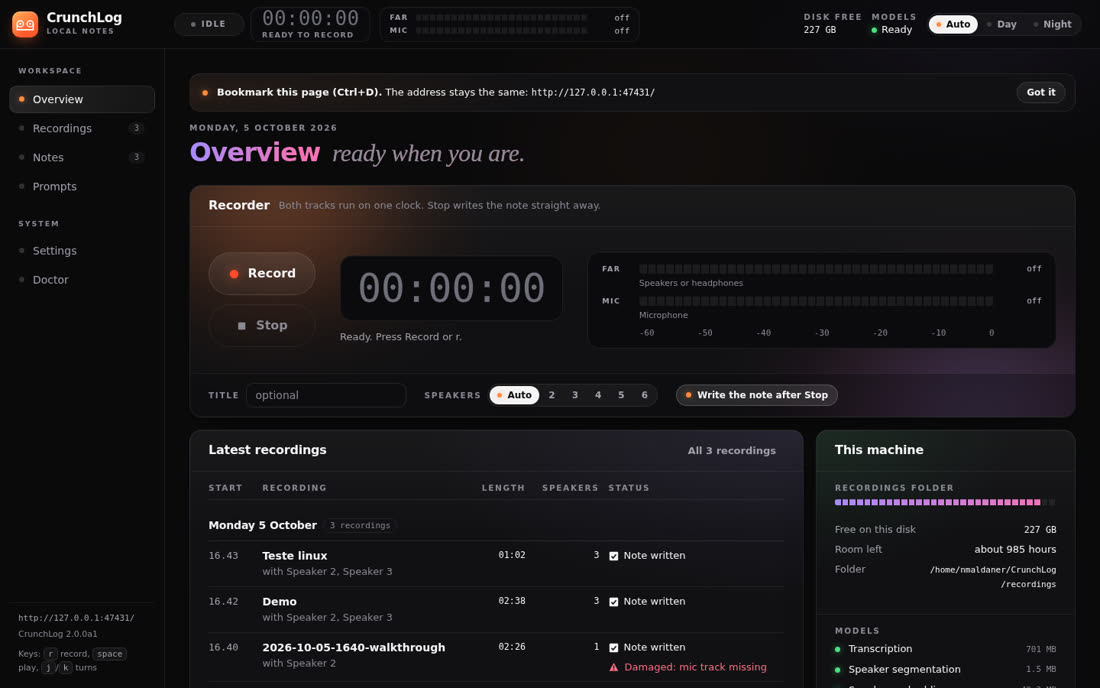Image resolution: width=1100 pixels, height=688 pixels.
Task: Switch theme to Day
Action: tap(1002, 25)
